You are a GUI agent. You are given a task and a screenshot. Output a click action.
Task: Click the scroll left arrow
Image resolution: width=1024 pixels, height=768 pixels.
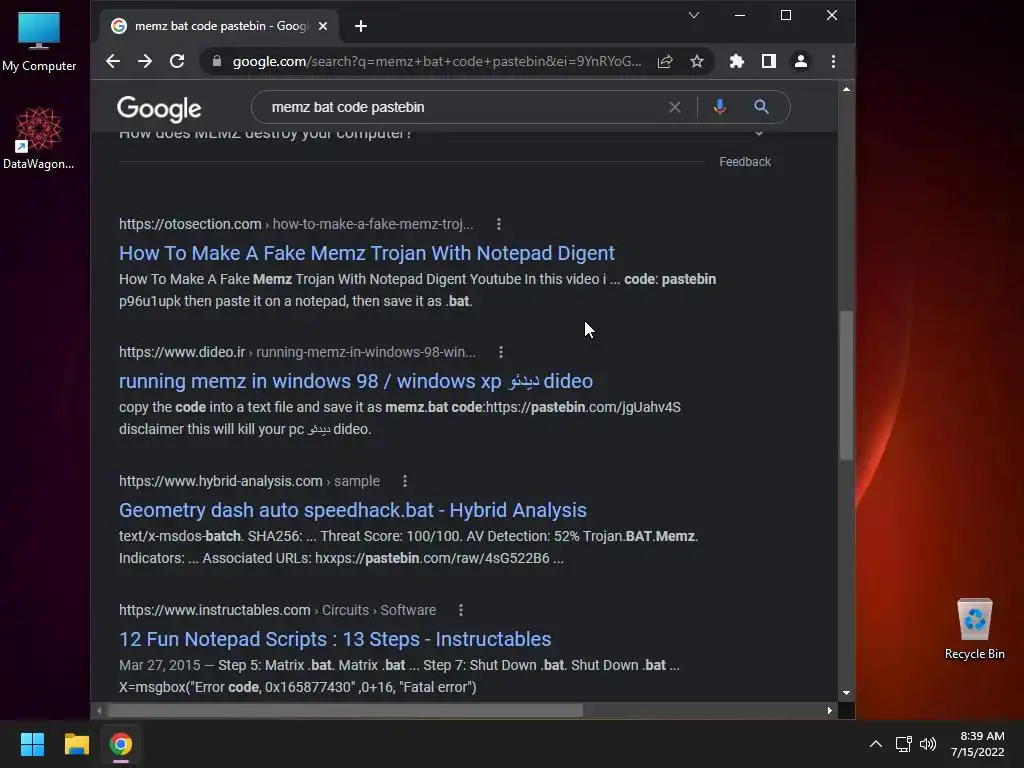(99, 711)
